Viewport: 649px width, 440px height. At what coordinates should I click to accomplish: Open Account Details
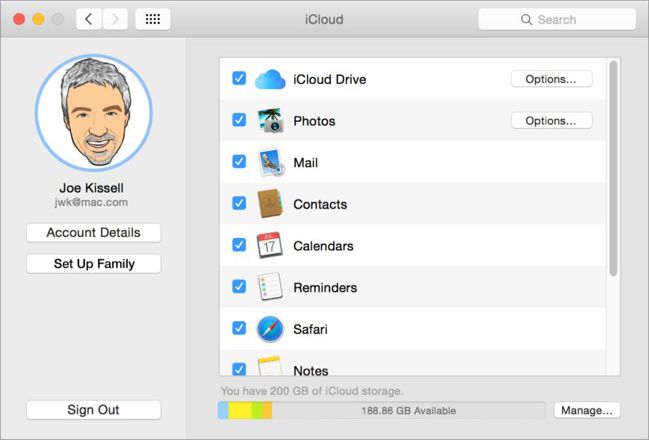tap(94, 233)
